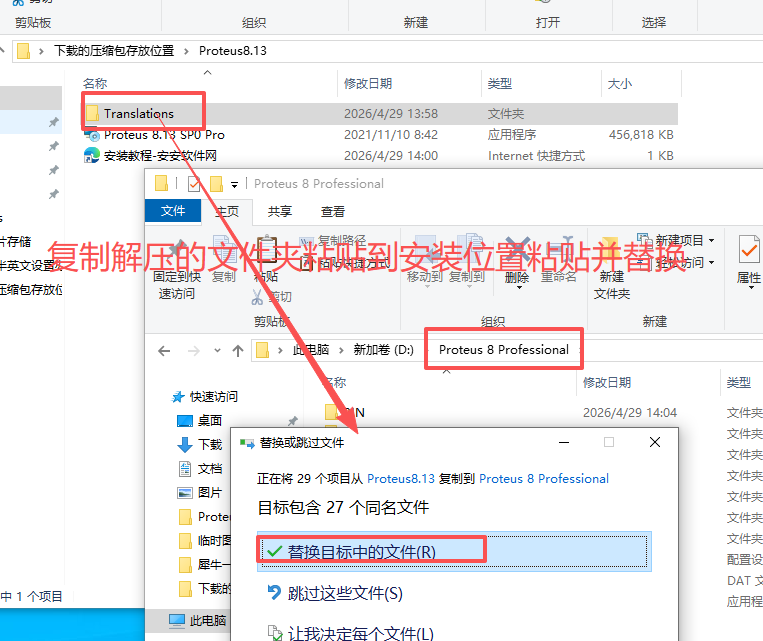
Task: Choose 替换目标中的文件(R) option
Action: (454, 552)
